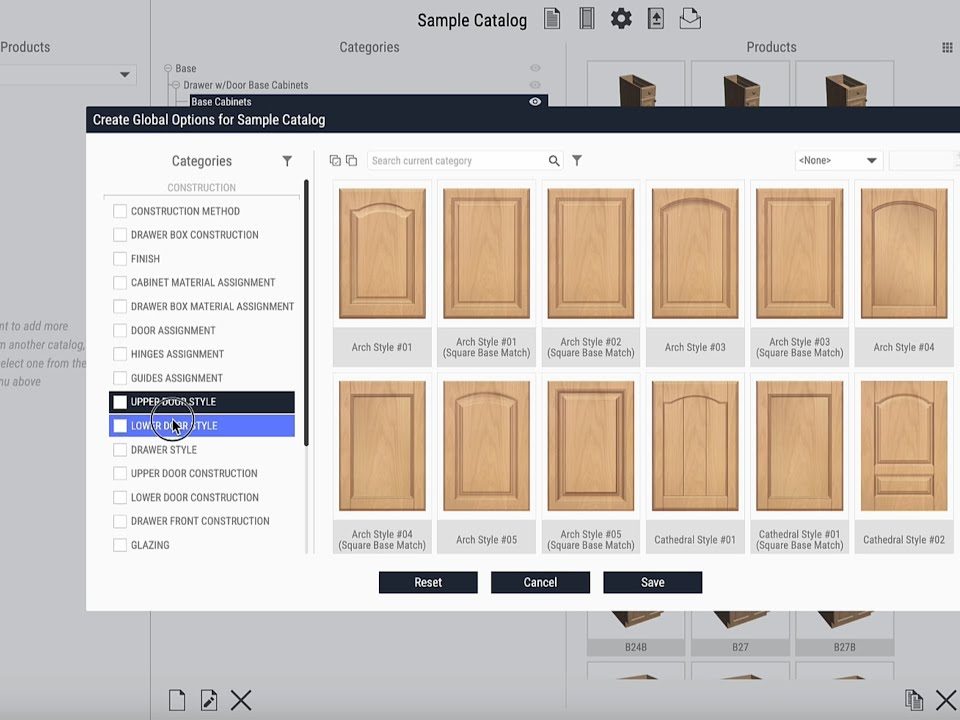Image resolution: width=960 pixels, height=720 pixels.
Task: Collapse the Drawer w/Door Base Cabinets node
Action: pyautogui.click(x=177, y=85)
